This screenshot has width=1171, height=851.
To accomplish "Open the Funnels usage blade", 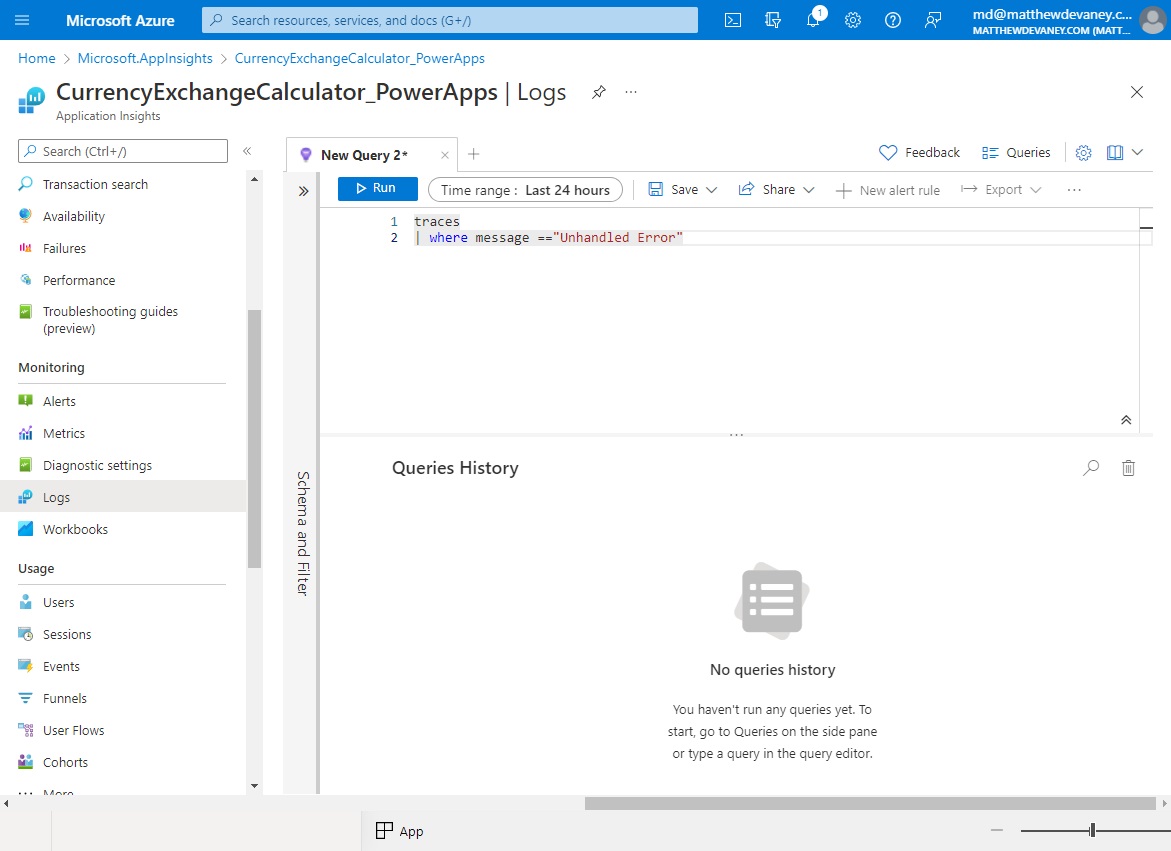I will click(x=63, y=698).
